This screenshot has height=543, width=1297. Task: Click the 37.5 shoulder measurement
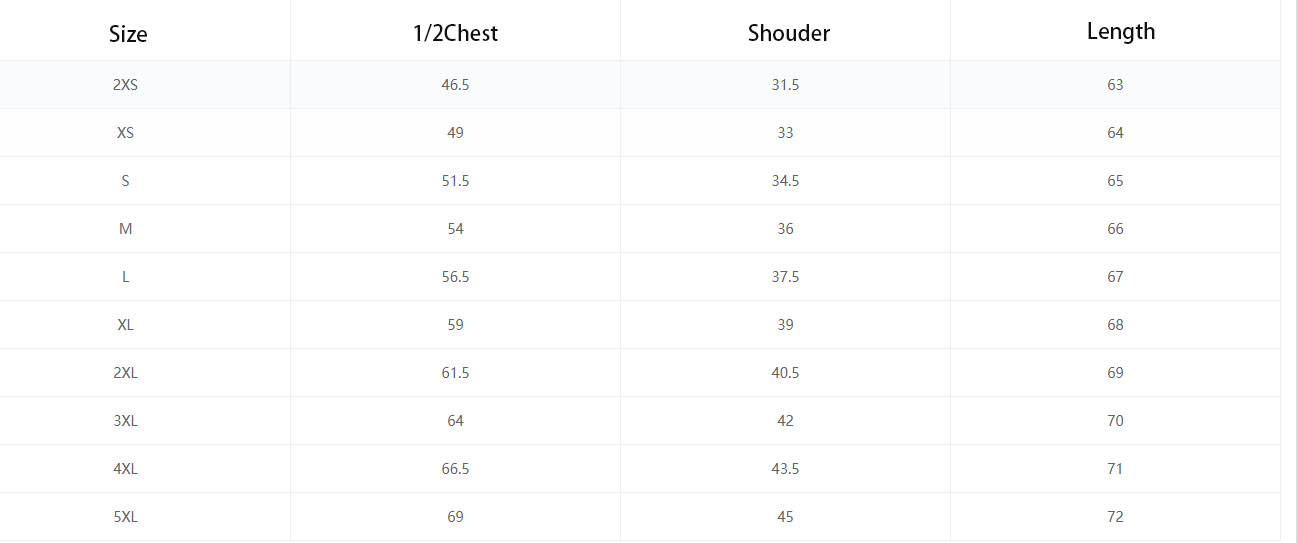click(x=785, y=277)
